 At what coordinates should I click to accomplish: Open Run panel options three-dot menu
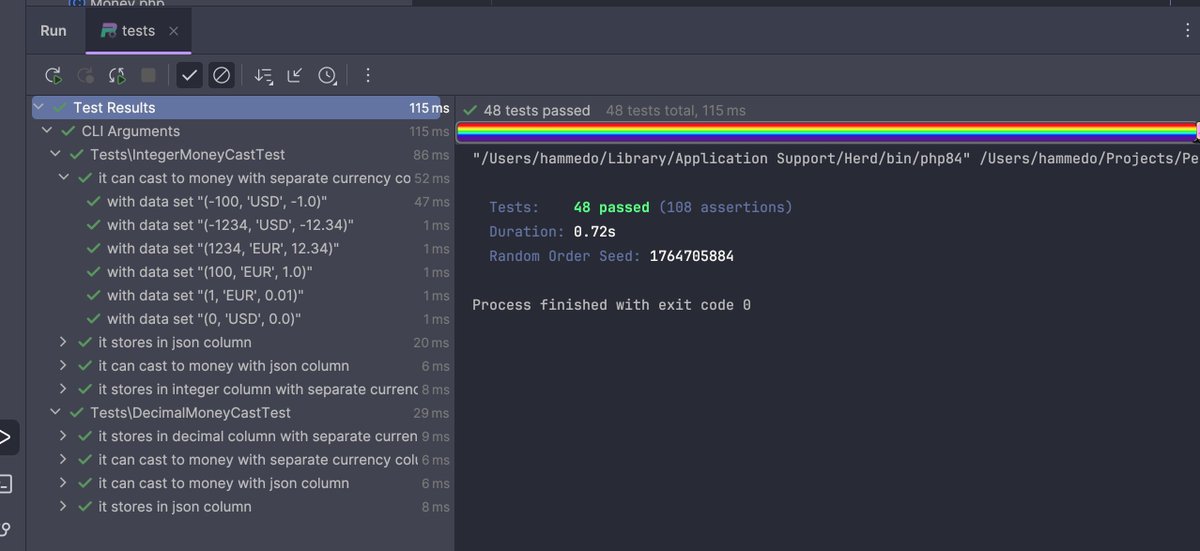(1187, 30)
